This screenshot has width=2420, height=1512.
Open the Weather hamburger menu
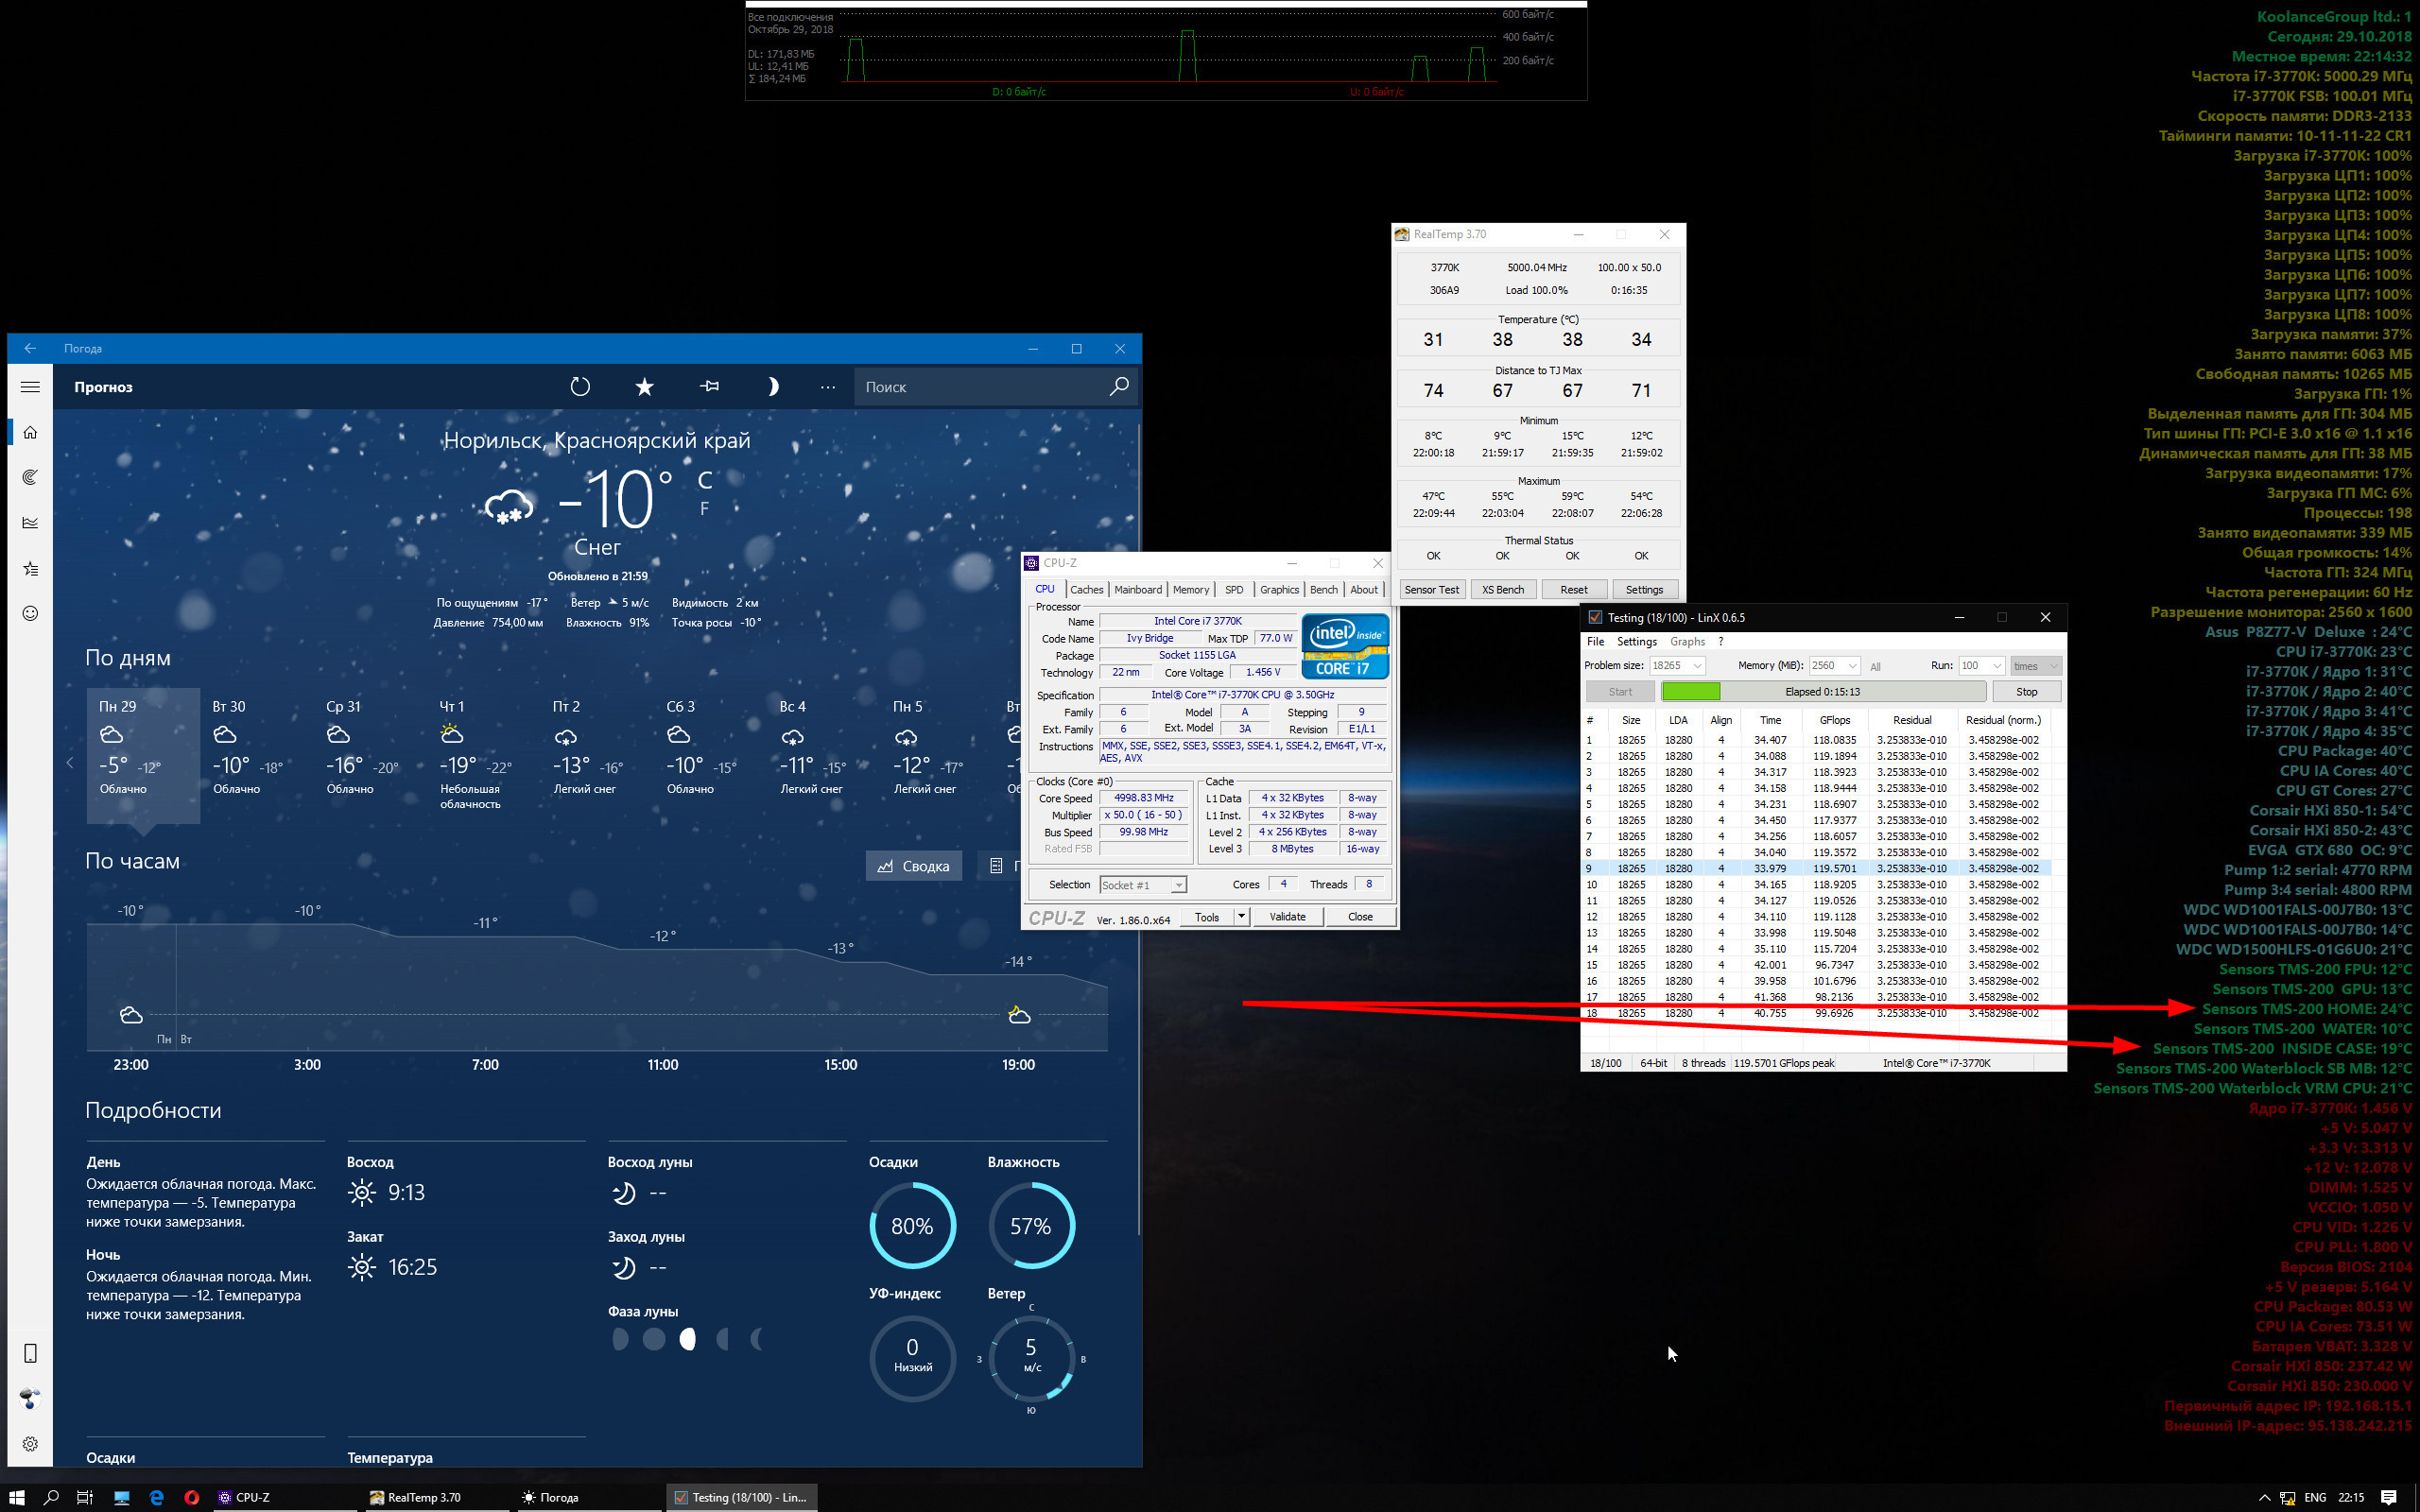tap(30, 387)
